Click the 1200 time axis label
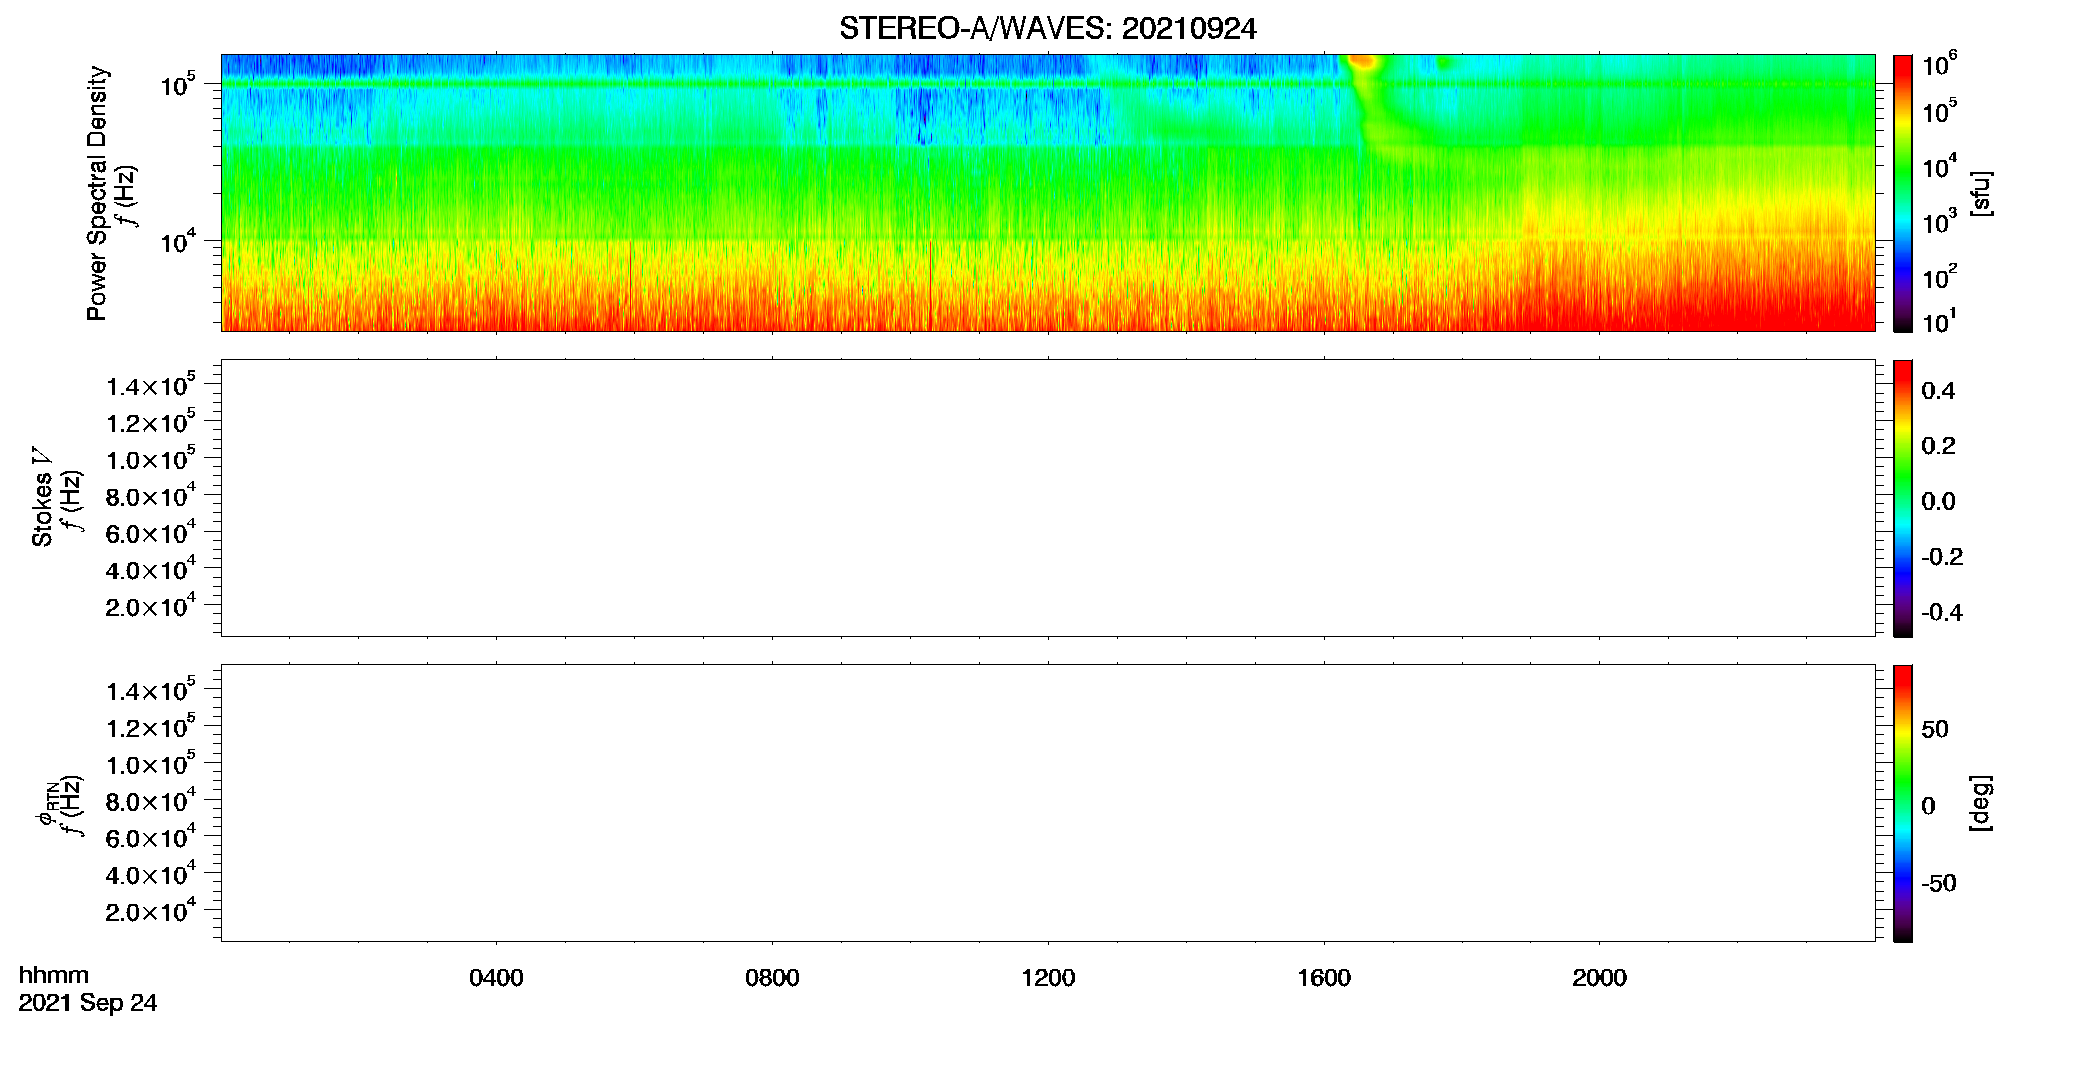The height and width of the screenshot is (1080, 2096). click(1048, 978)
